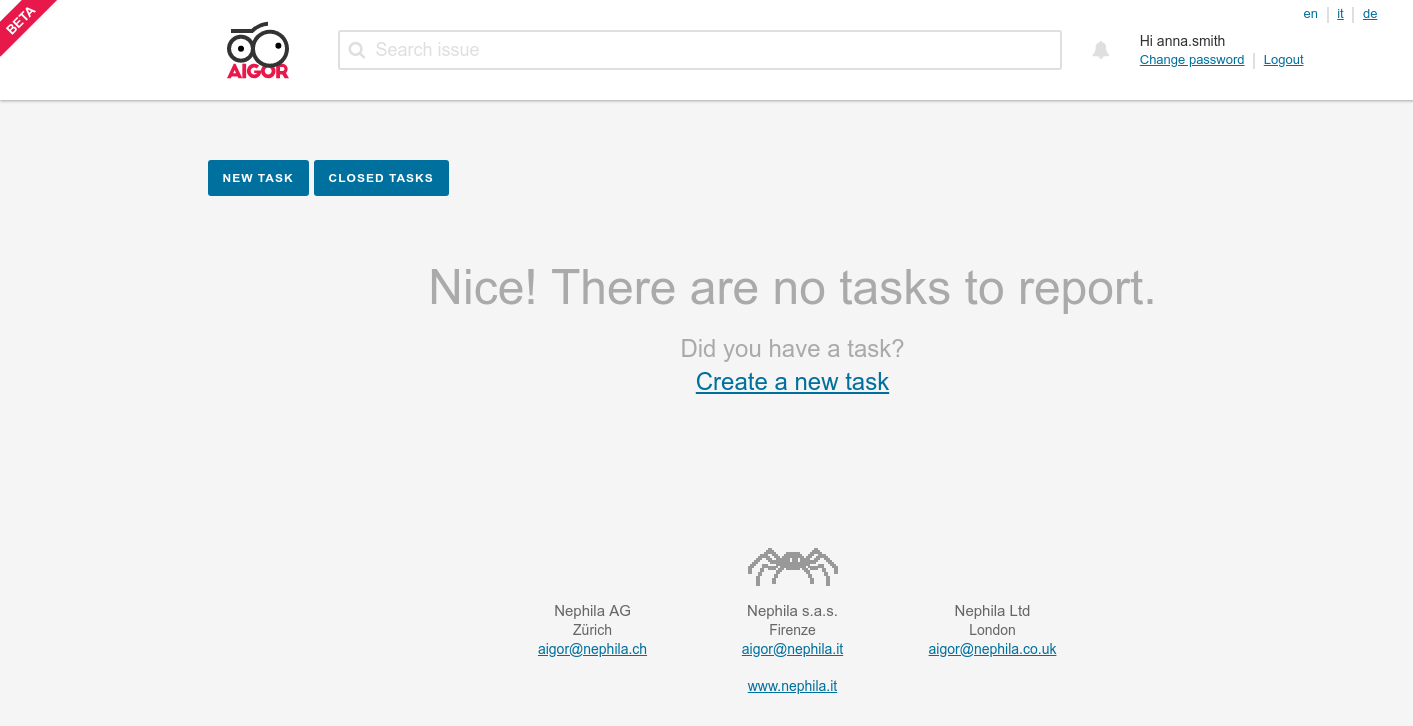Screen dimensions: 1413x726
Task: Switch language to it
Action: click(1340, 14)
